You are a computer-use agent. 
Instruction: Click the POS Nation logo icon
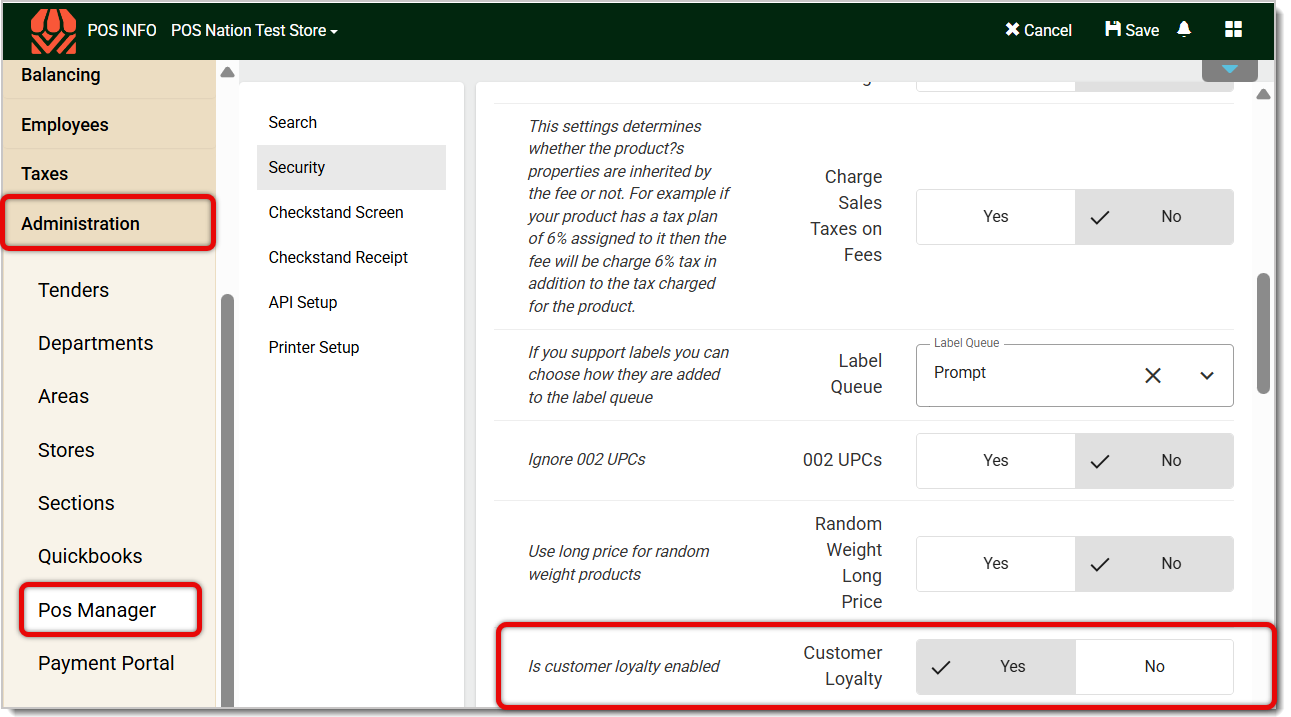(53, 31)
